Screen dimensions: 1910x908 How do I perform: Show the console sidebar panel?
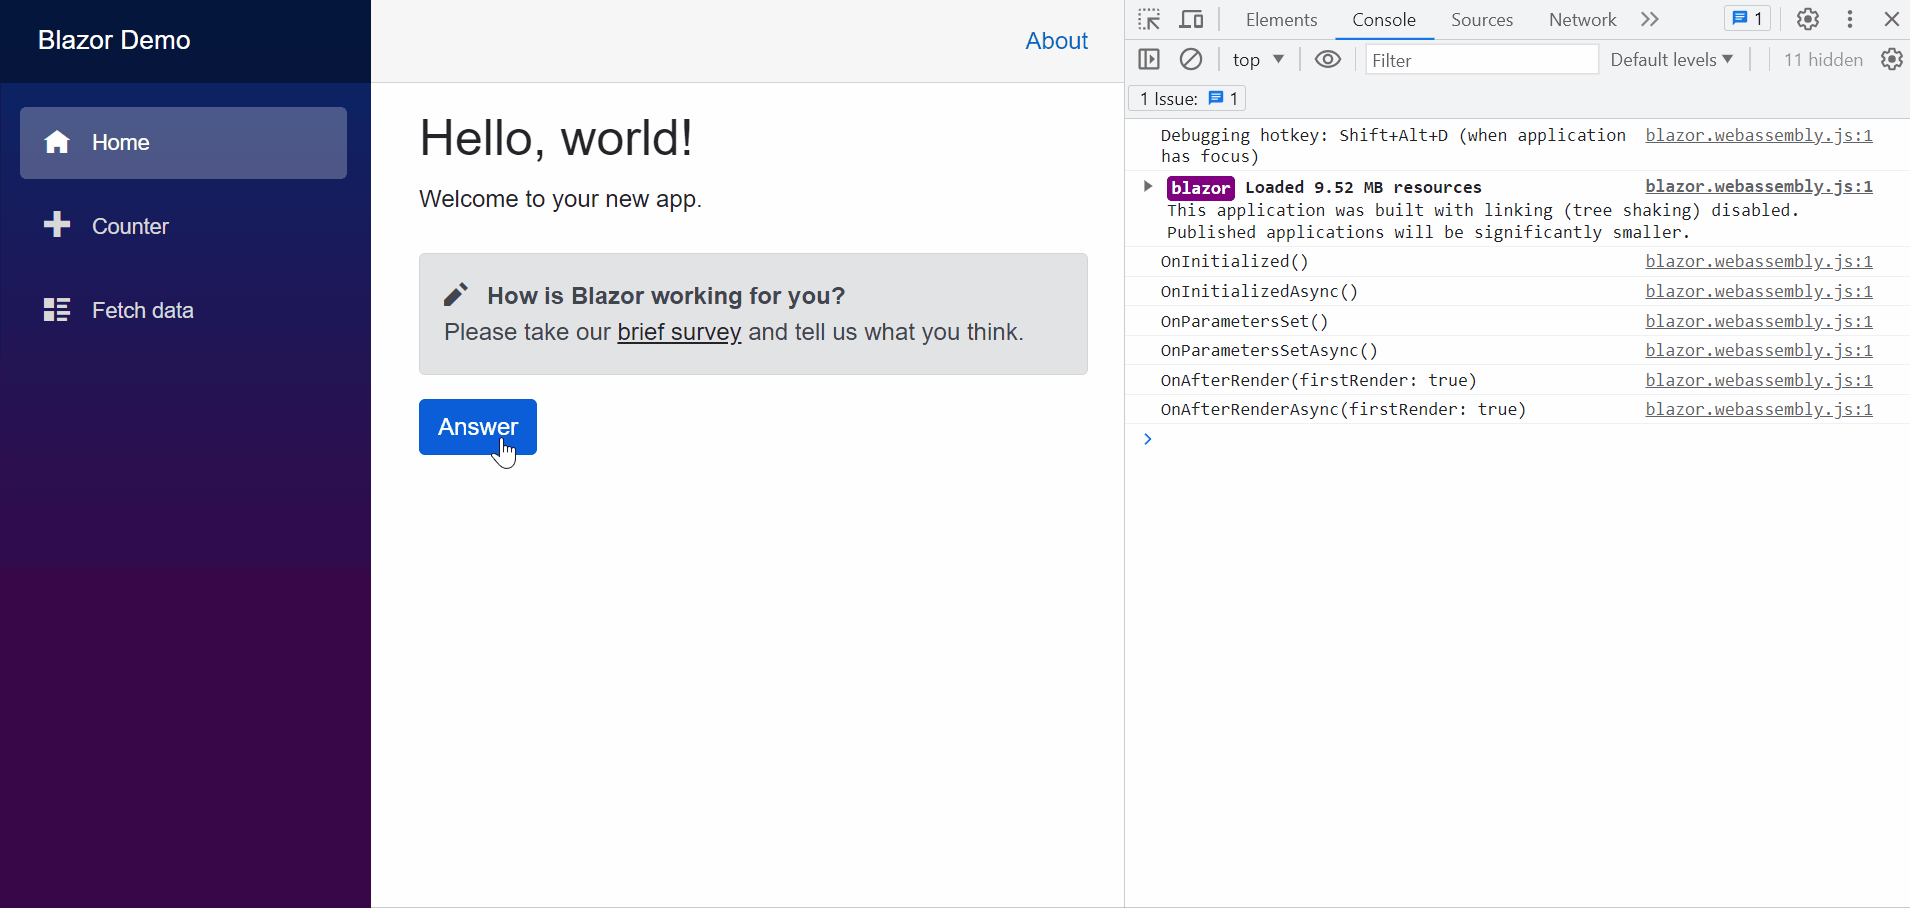[1149, 59]
